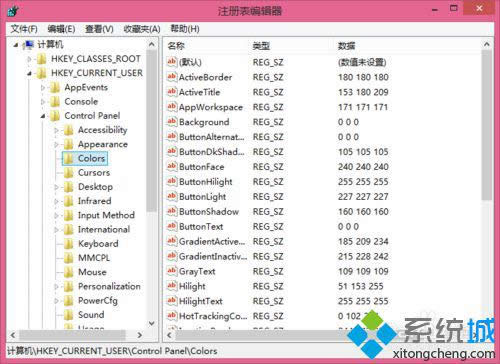Collapse the 计算机 root node
This screenshot has width=500, height=364.
coord(16,45)
